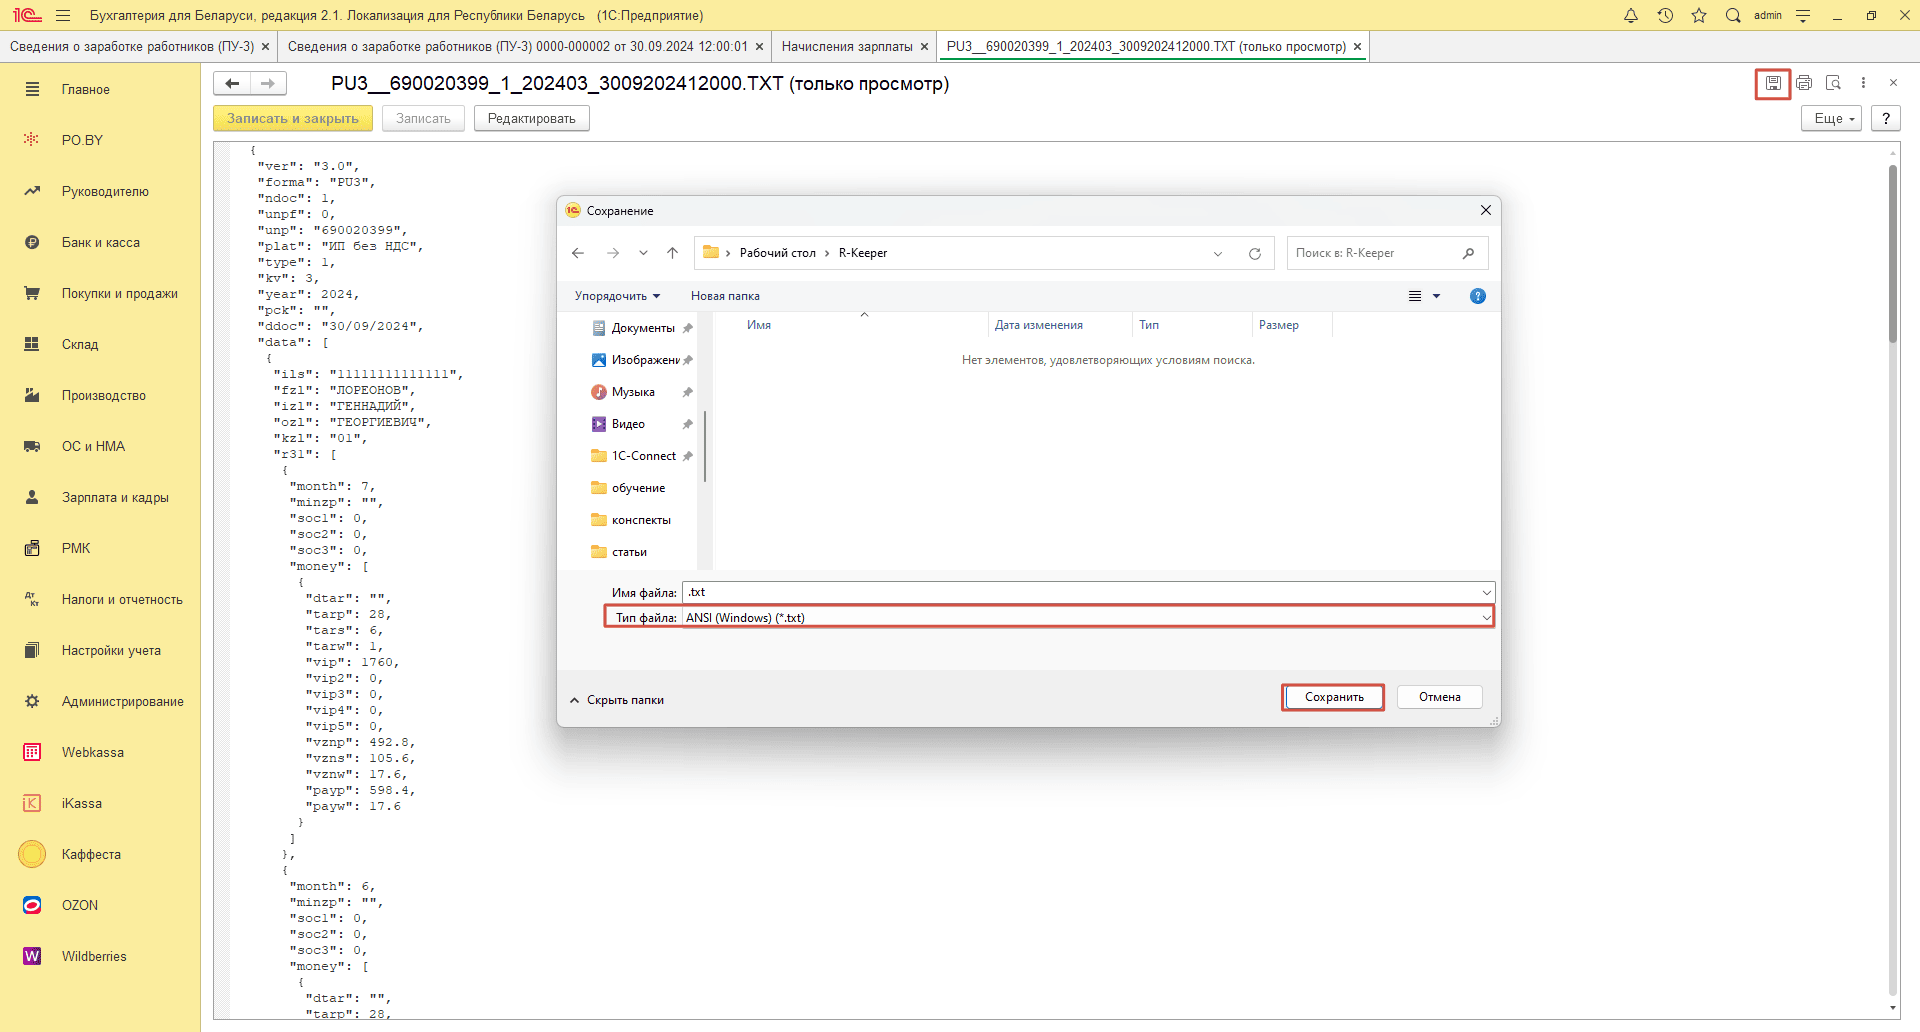Click the save-to-disk icon in the document toolbar
This screenshot has height=1032, width=1920.
point(1772,84)
